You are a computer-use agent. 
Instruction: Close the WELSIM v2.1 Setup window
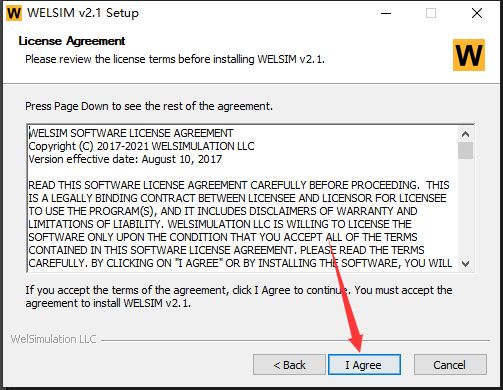tap(477, 13)
